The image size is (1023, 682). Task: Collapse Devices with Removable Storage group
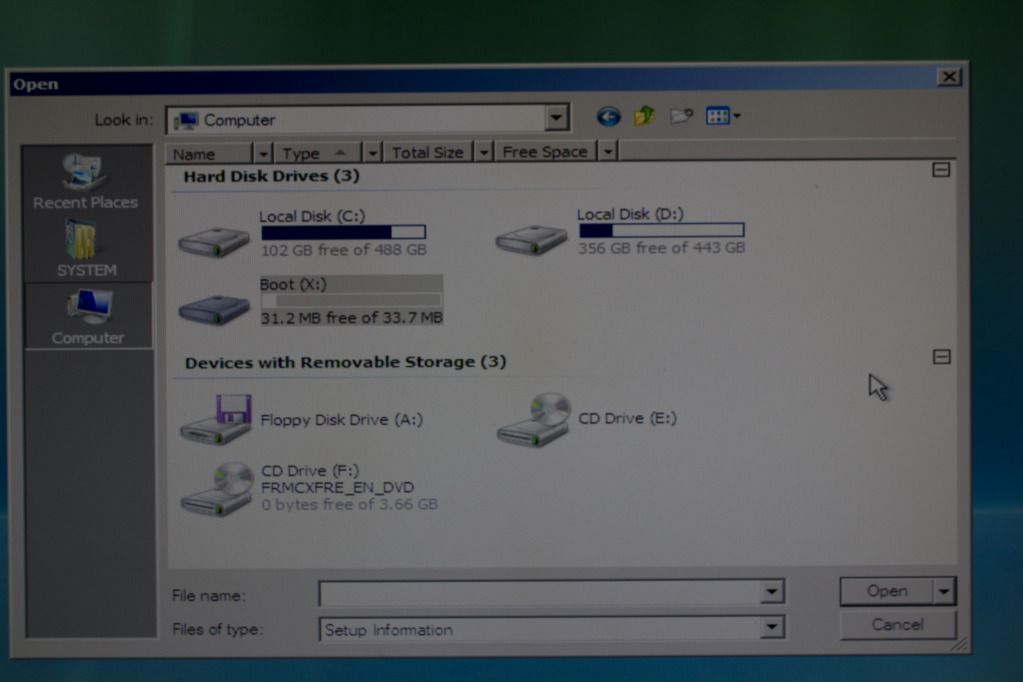(941, 357)
